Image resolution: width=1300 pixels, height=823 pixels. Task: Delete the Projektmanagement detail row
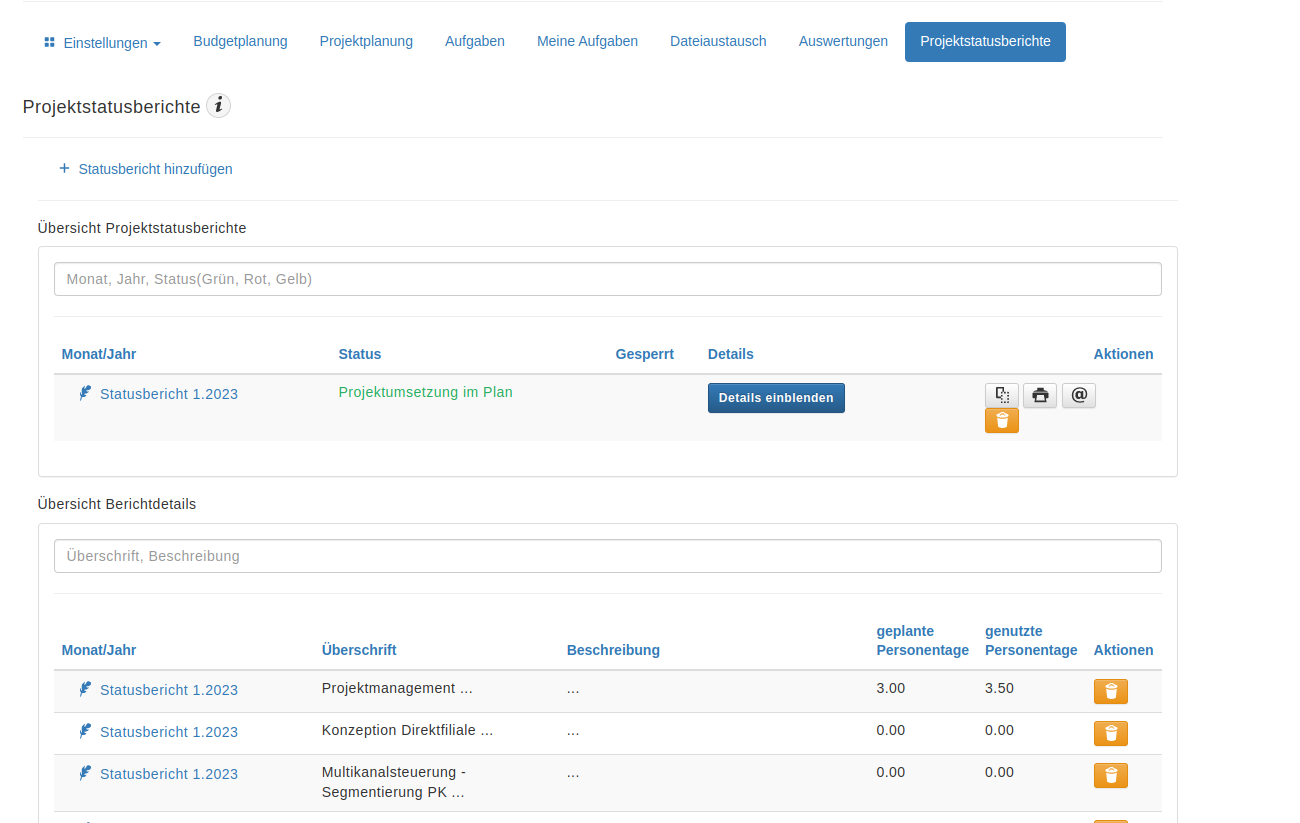[x=1111, y=692]
